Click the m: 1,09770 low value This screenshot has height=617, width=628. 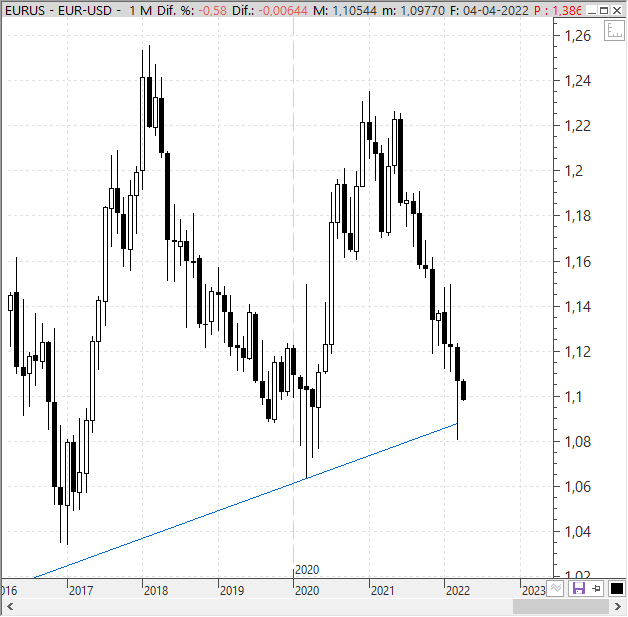coord(413,10)
